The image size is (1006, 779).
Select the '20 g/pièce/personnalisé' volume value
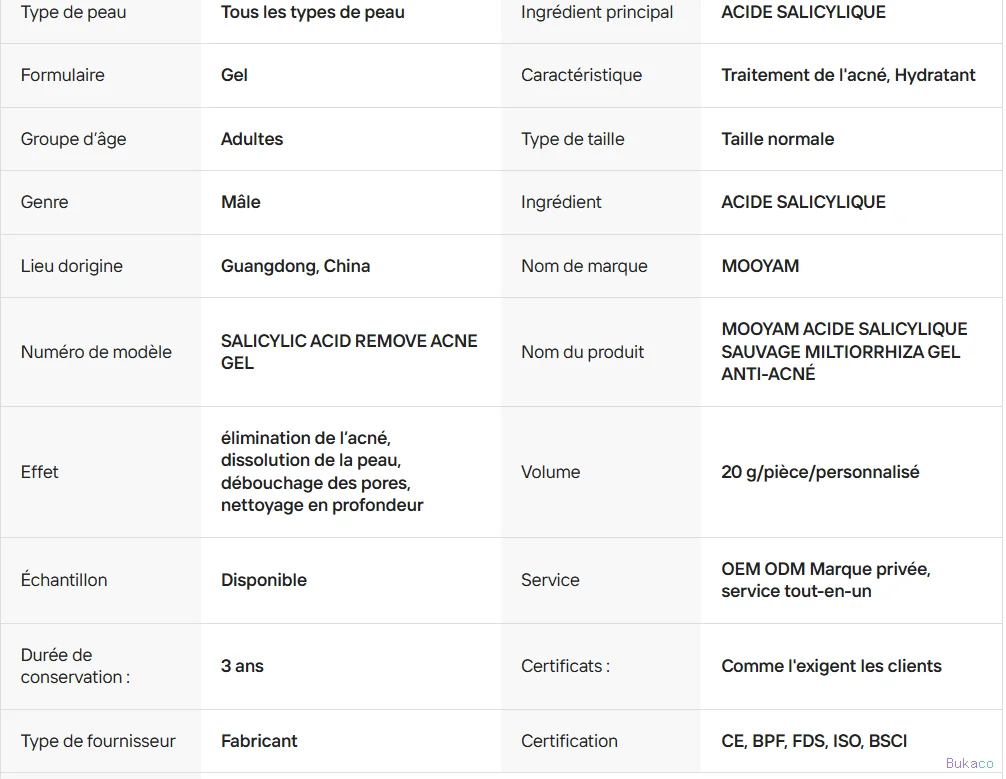tap(820, 472)
